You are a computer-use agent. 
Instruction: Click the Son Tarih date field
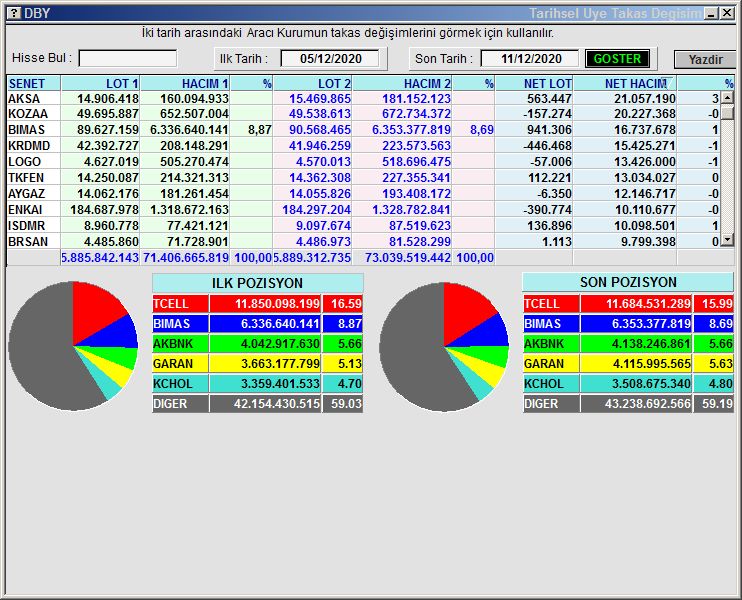[x=530, y=59]
